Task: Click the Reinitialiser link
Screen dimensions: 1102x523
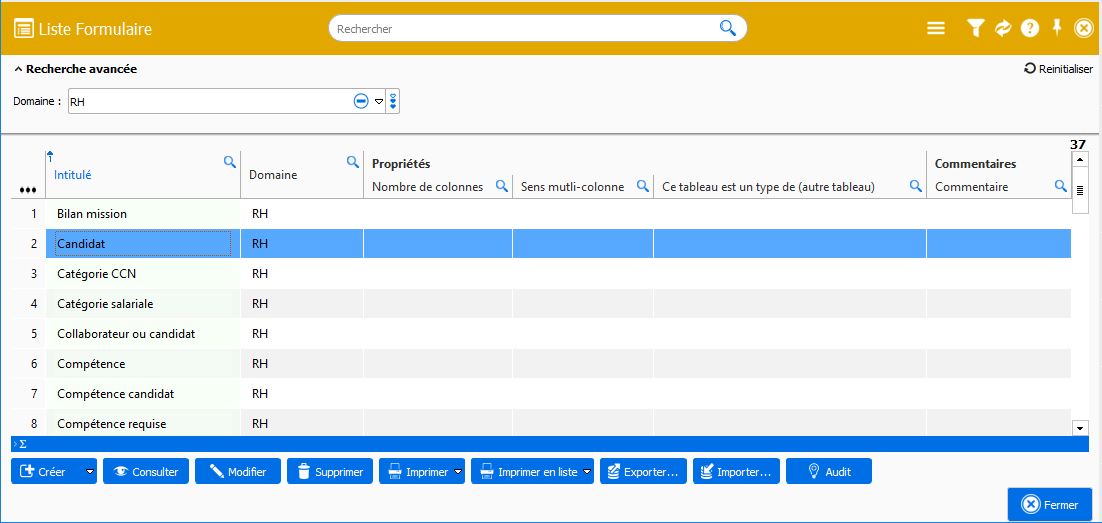Action: coord(1058,69)
